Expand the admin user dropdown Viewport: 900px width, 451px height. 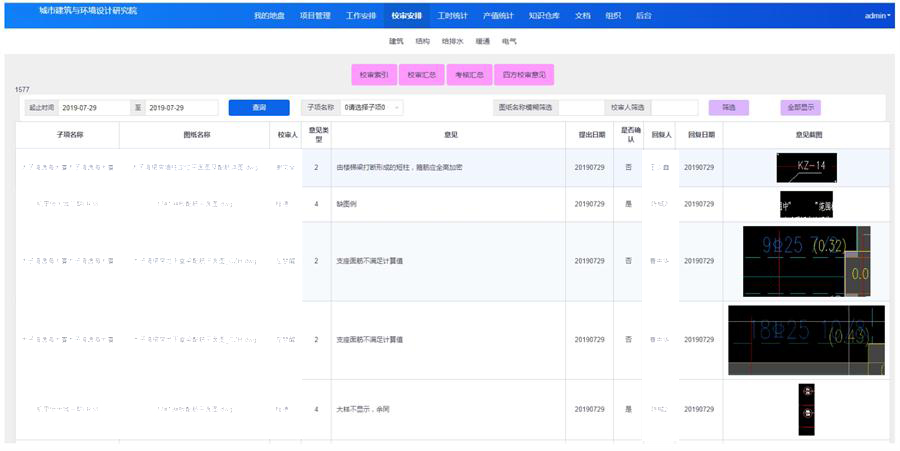point(877,16)
